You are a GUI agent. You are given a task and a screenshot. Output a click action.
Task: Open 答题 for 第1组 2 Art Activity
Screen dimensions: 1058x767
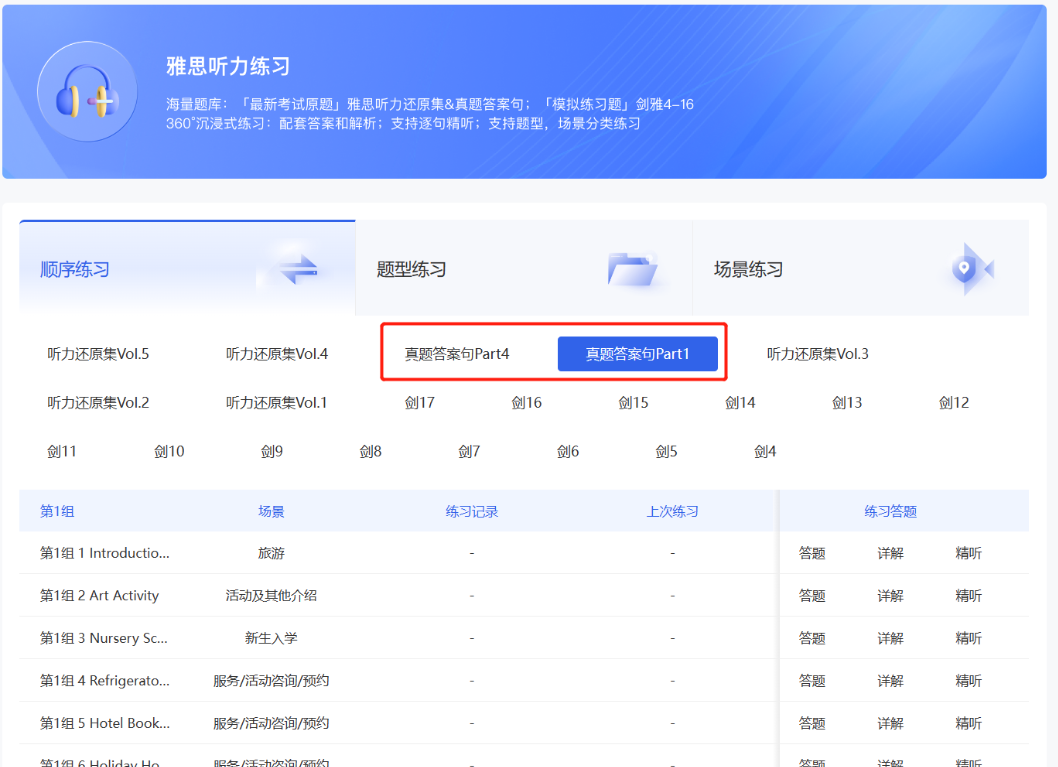click(x=812, y=596)
